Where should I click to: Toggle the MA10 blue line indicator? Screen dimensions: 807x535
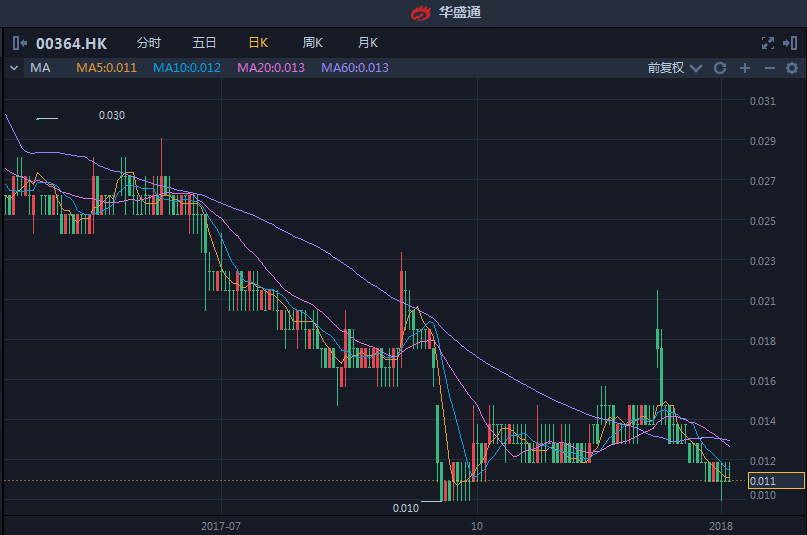pos(186,68)
